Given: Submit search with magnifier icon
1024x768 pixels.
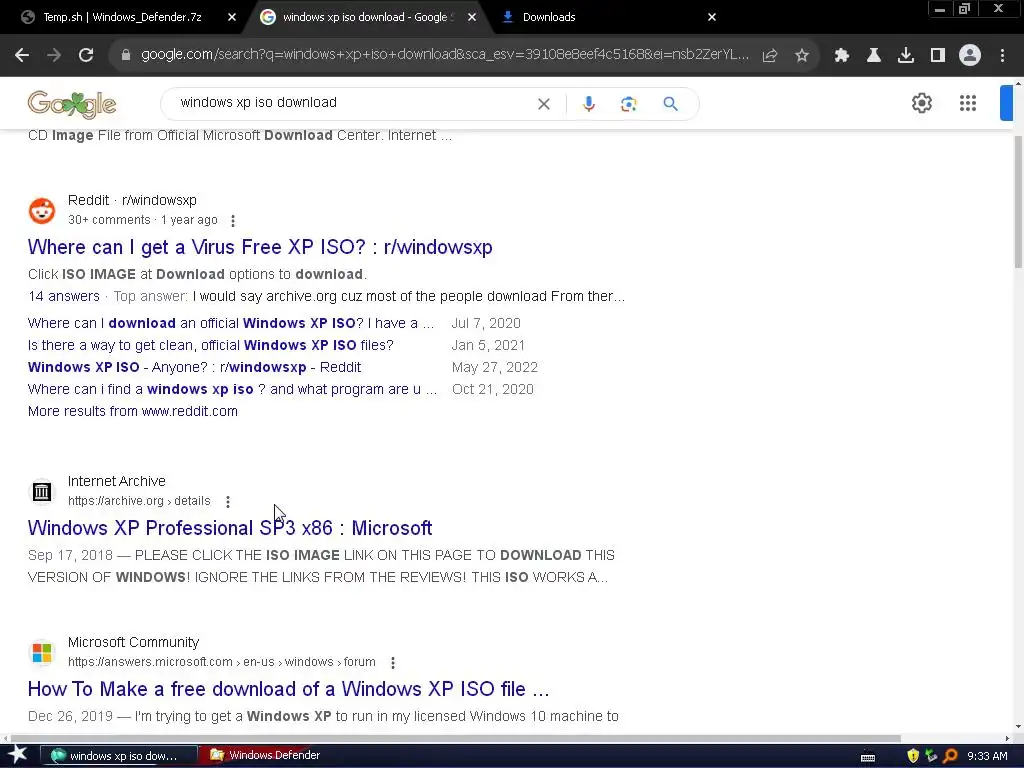Looking at the screenshot, I should click(670, 104).
